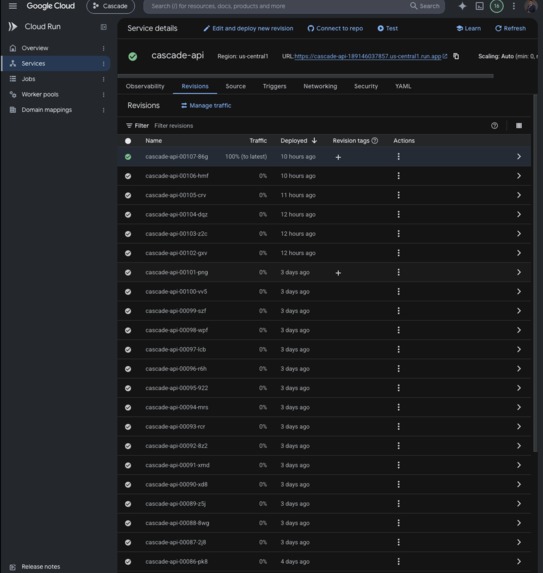Select all revisions with header radio circle
Screen dimensions: 543x573
click(128, 141)
